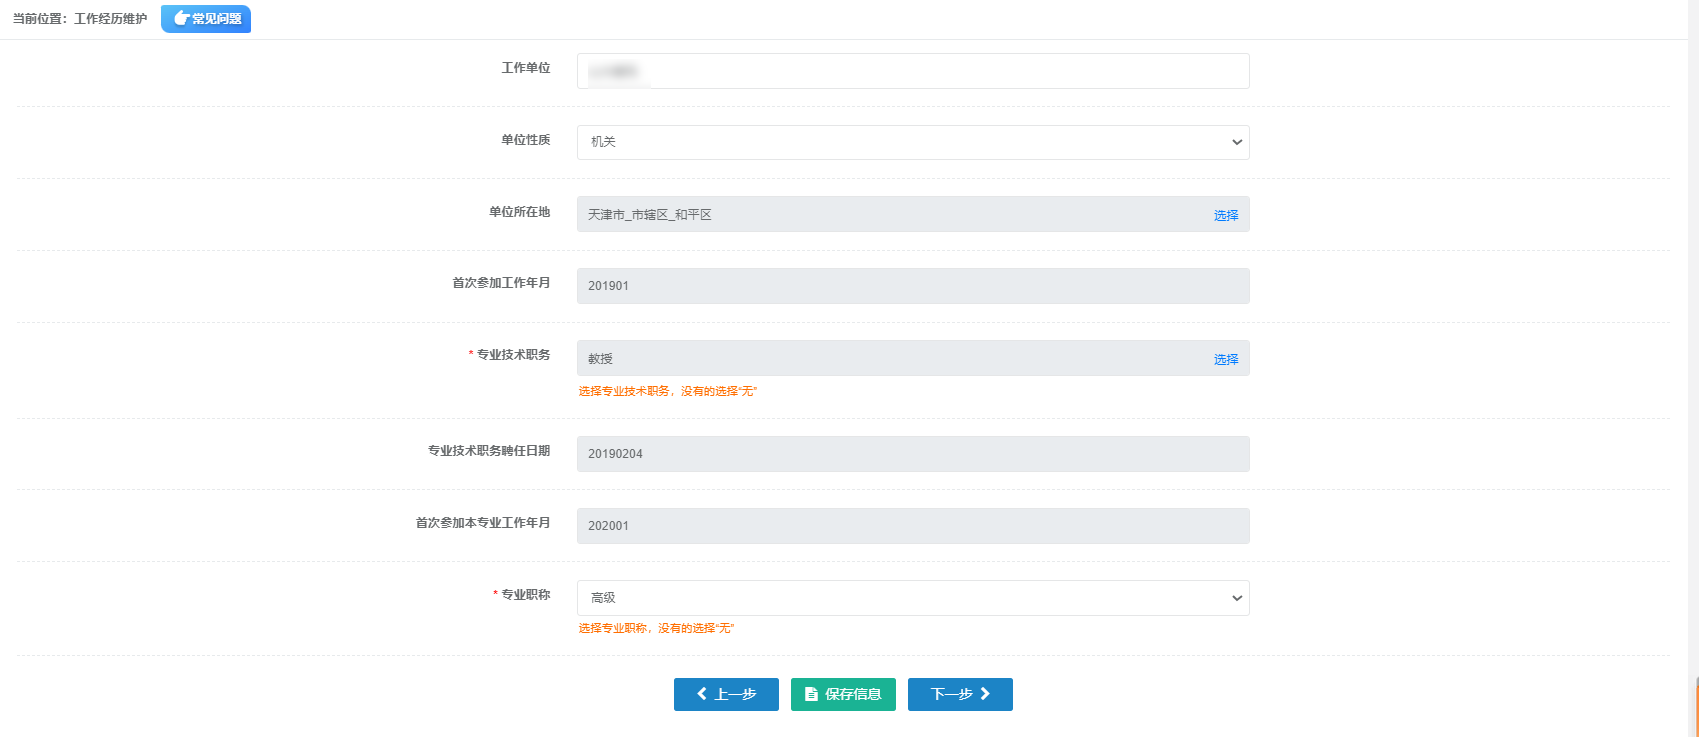The image size is (1699, 737).
Task: Expand the 单位性质 dropdown arrow
Action: click(1237, 142)
